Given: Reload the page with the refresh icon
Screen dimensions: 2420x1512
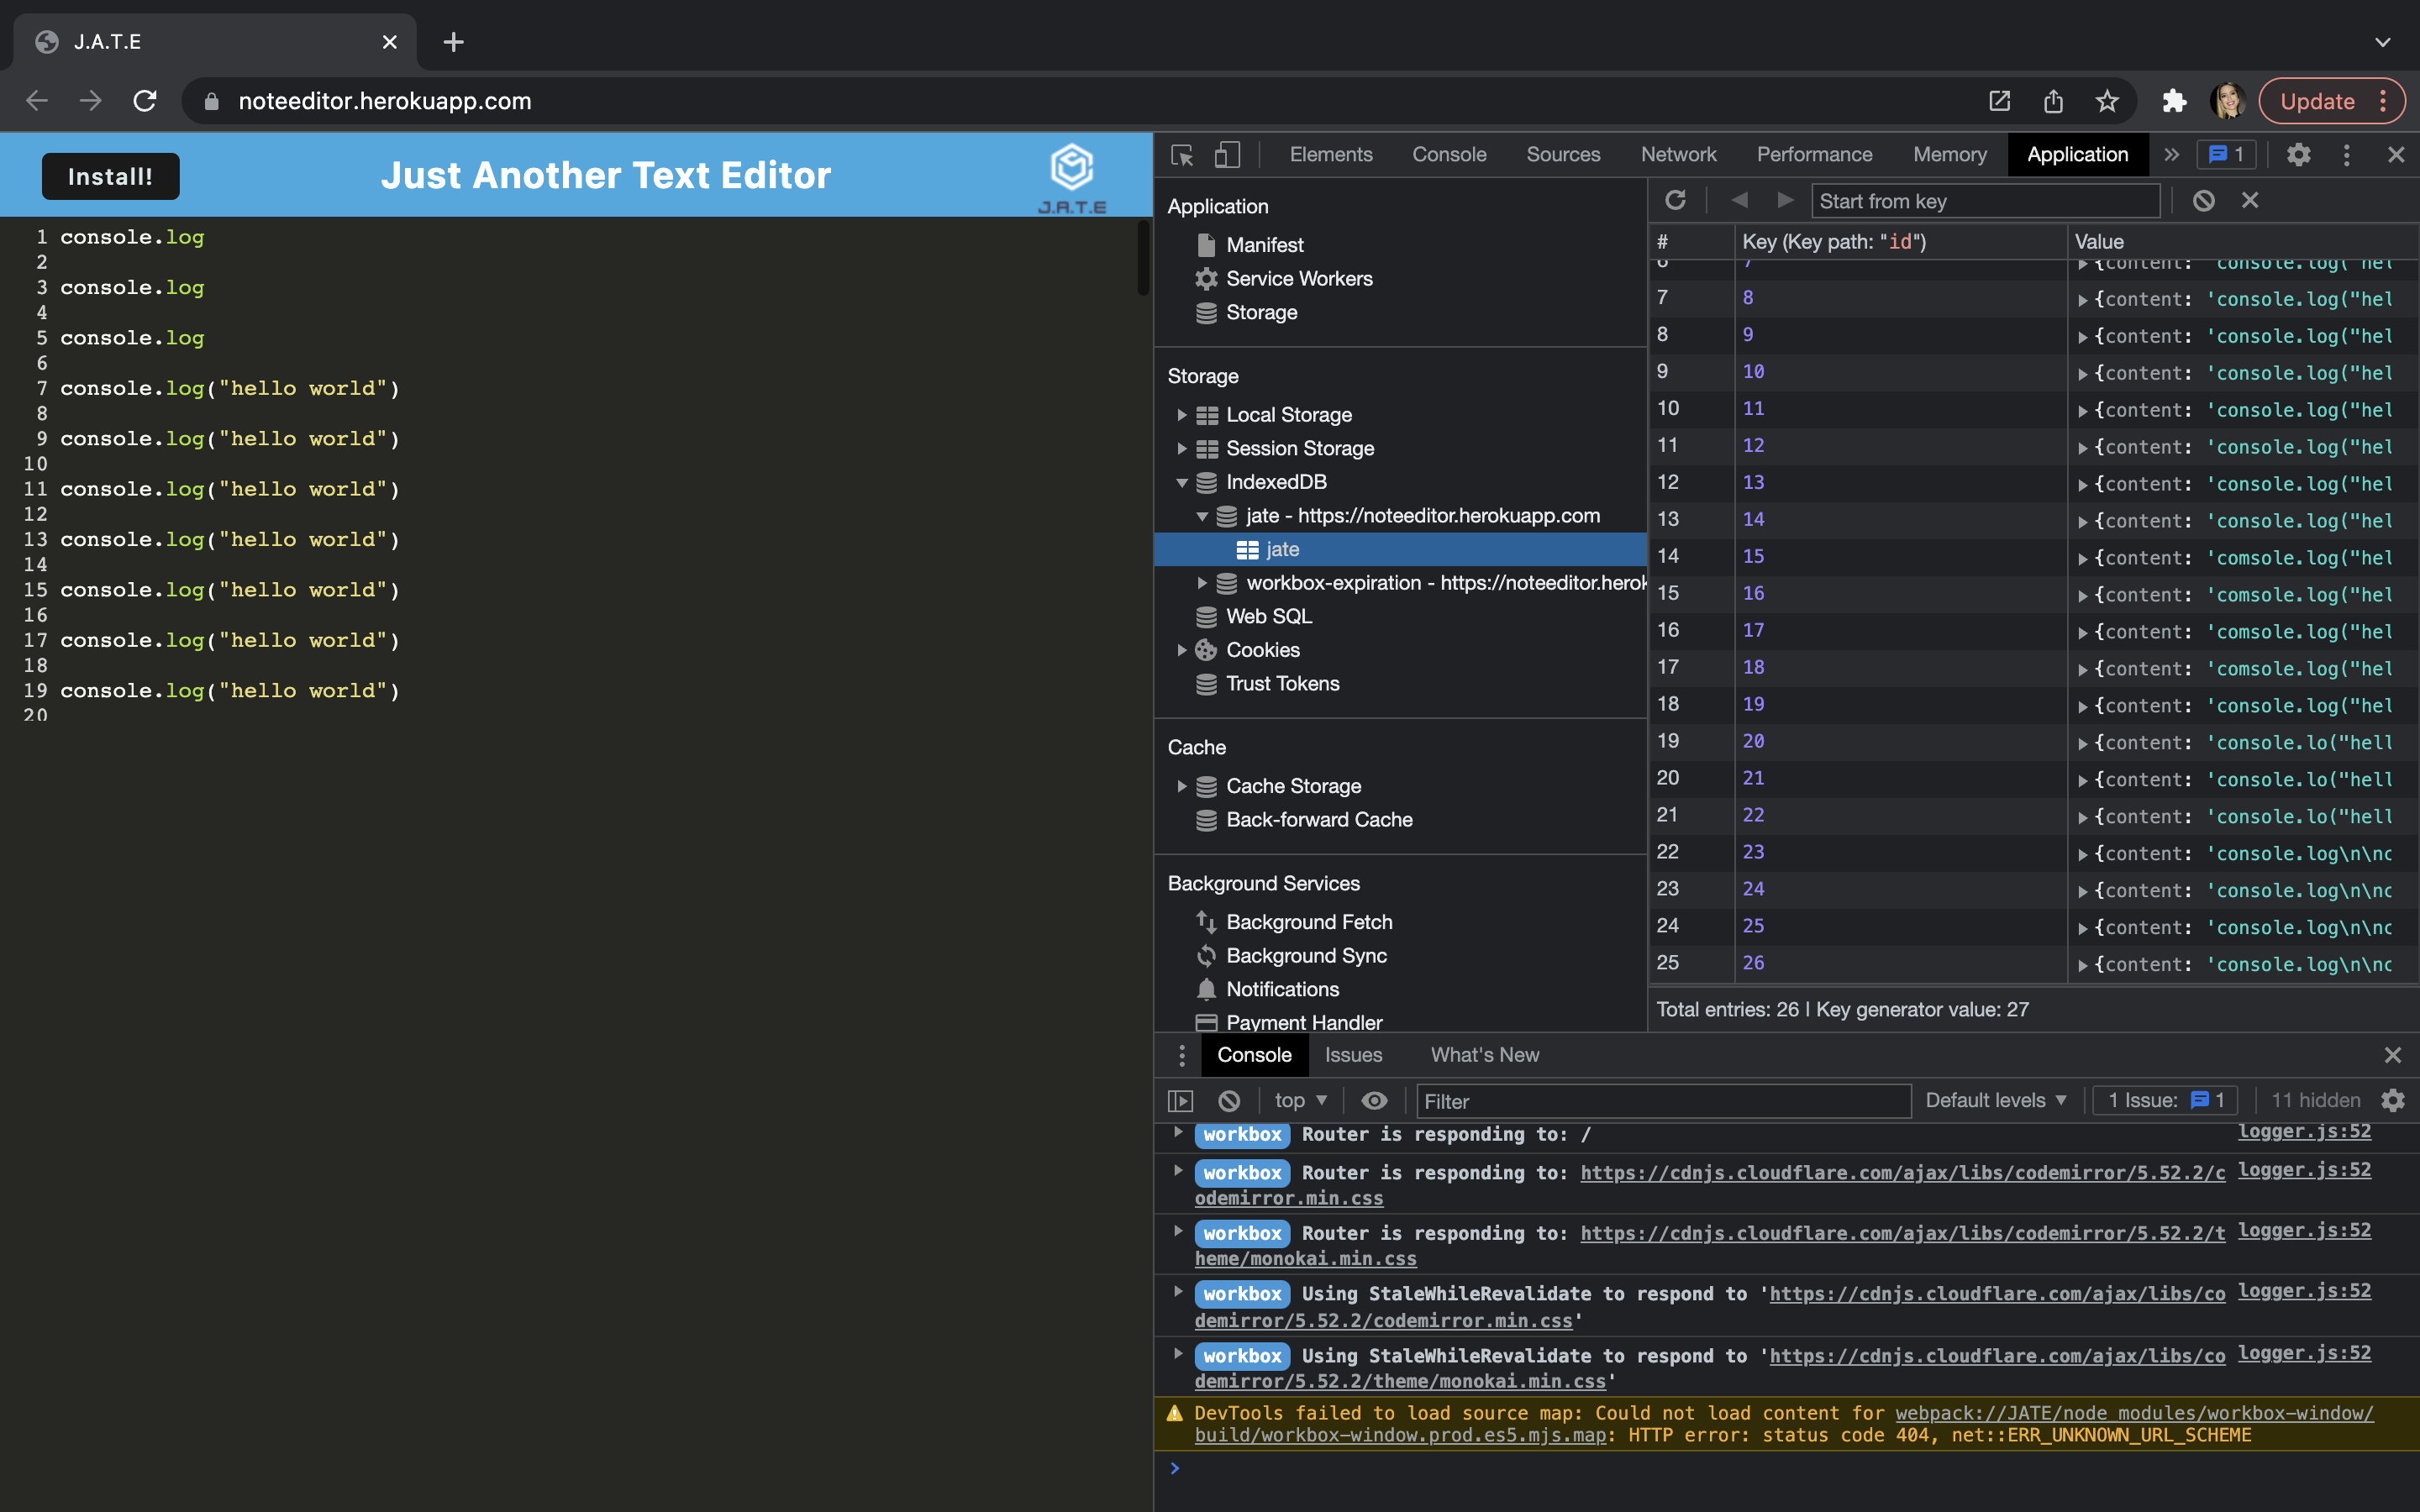Looking at the screenshot, I should [145, 101].
